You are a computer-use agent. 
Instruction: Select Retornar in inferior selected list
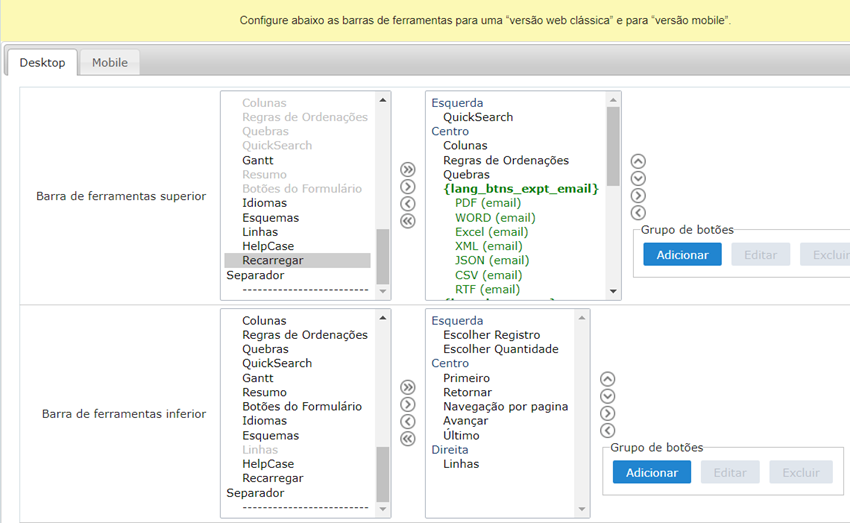point(467,392)
